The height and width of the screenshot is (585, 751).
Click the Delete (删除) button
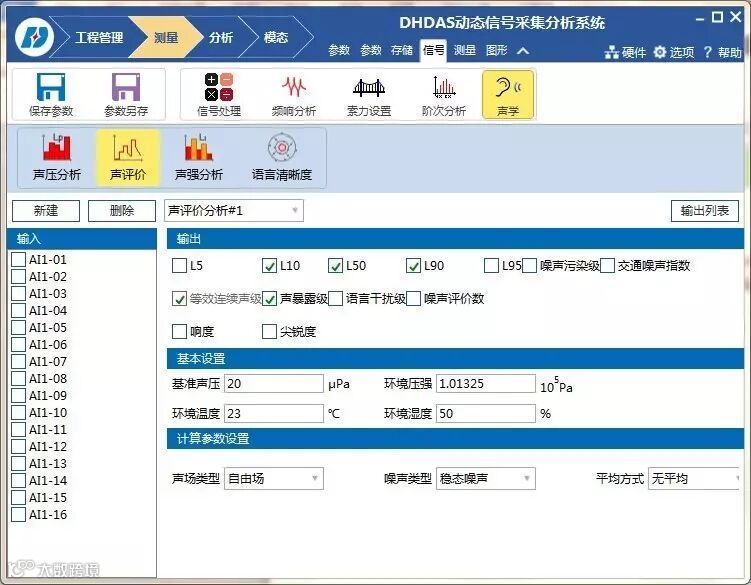click(x=122, y=211)
